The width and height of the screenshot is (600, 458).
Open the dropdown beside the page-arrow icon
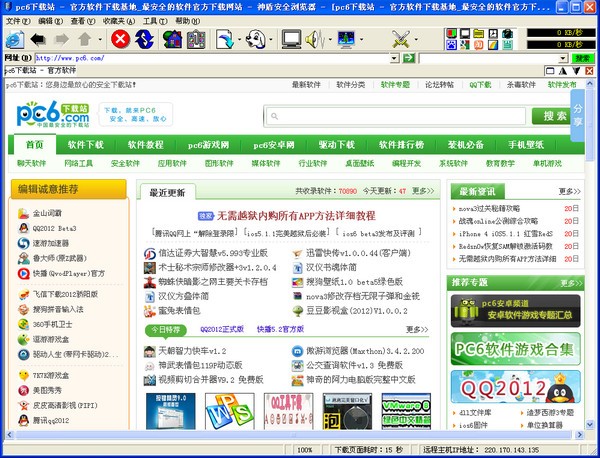[239, 39]
